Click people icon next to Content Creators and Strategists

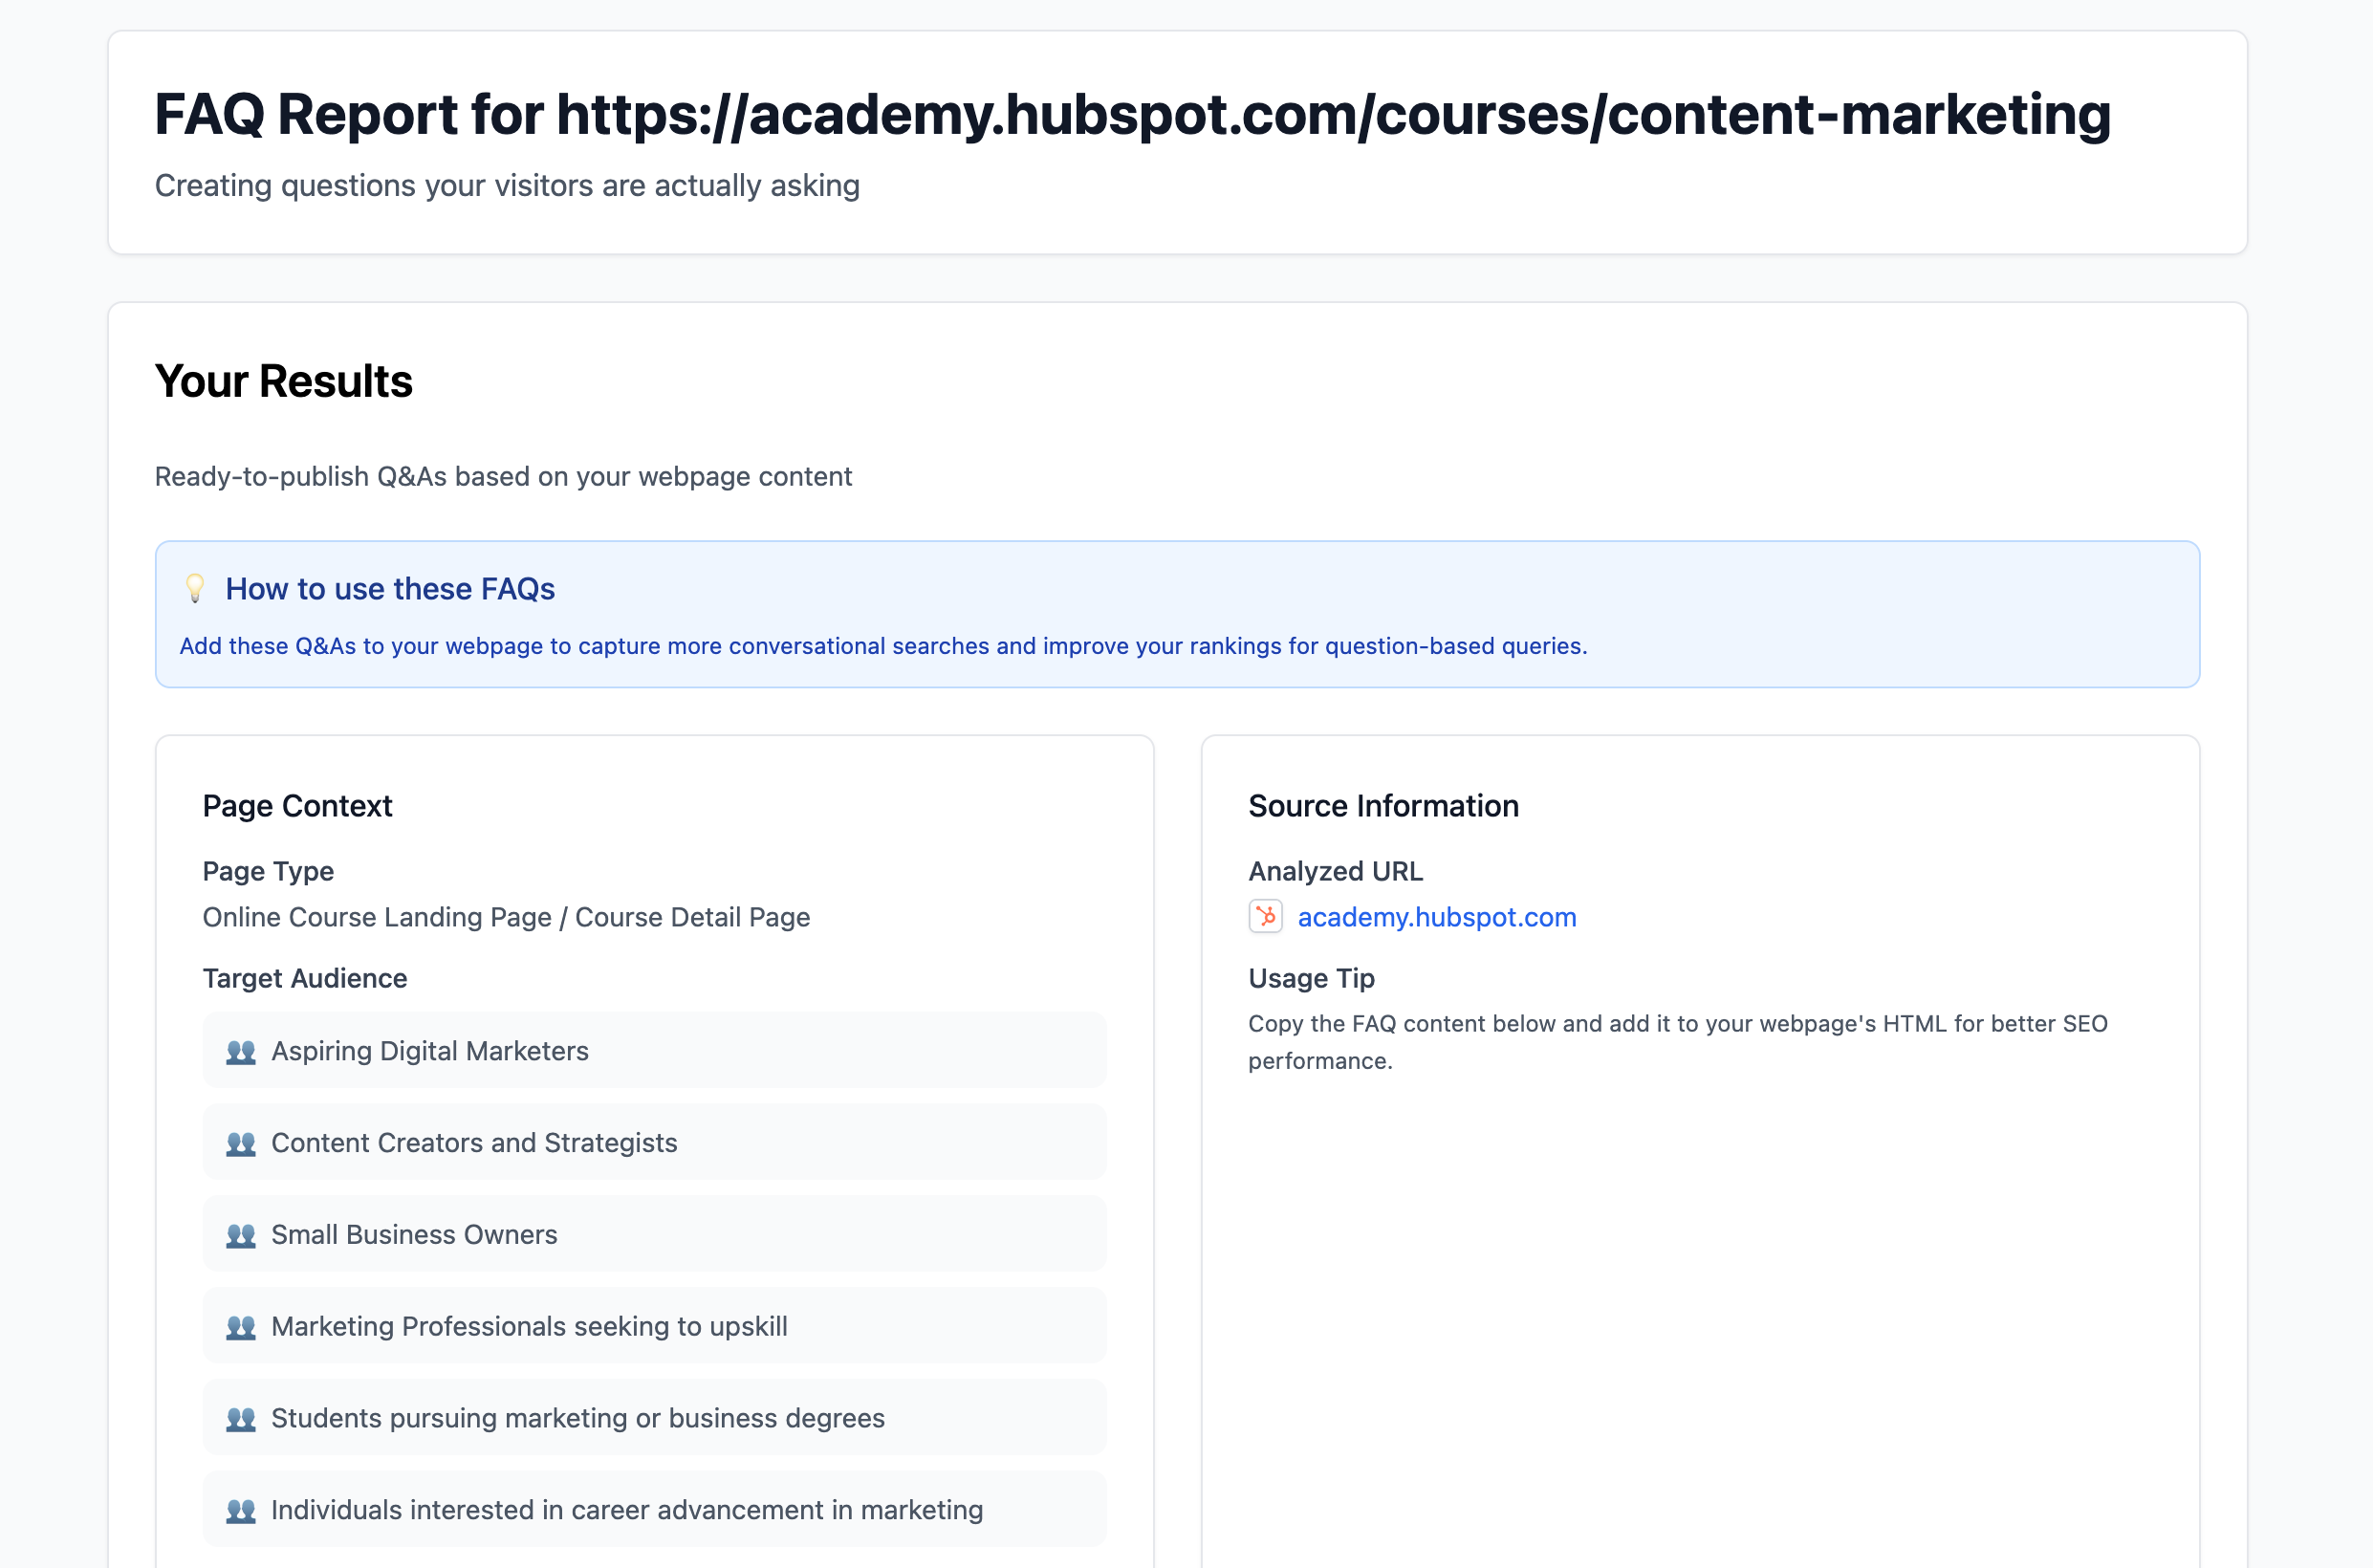coord(241,1143)
